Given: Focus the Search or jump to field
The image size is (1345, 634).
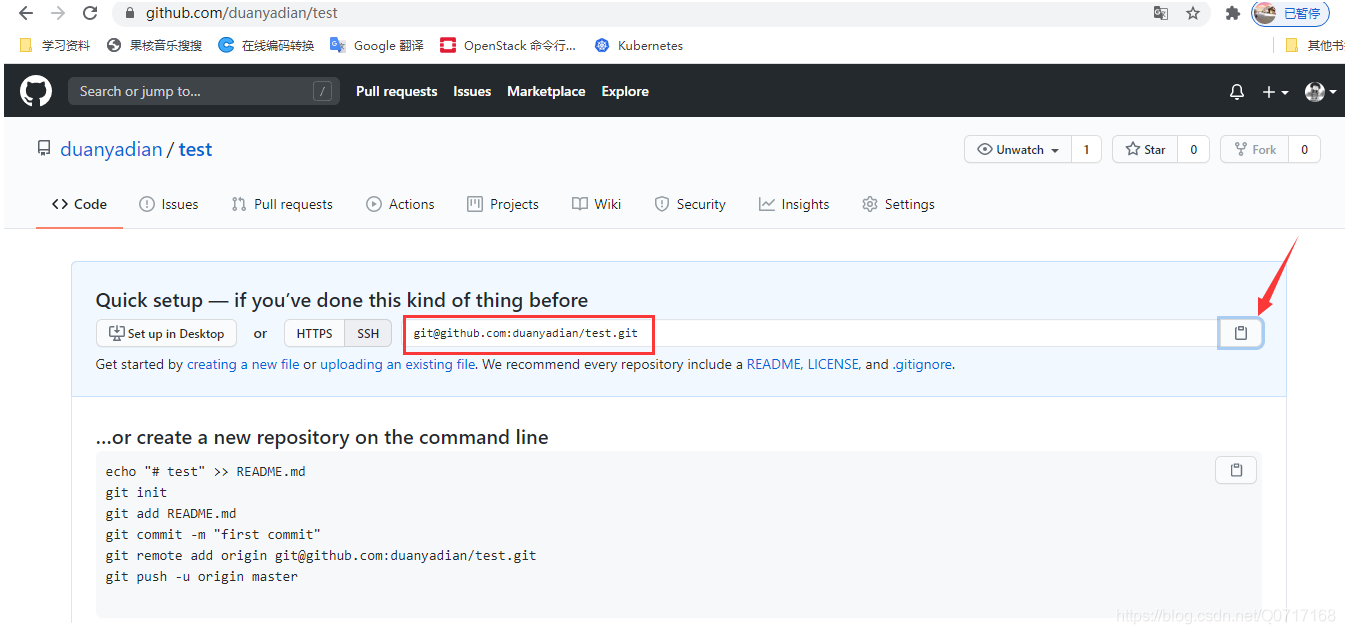Looking at the screenshot, I should click(204, 91).
